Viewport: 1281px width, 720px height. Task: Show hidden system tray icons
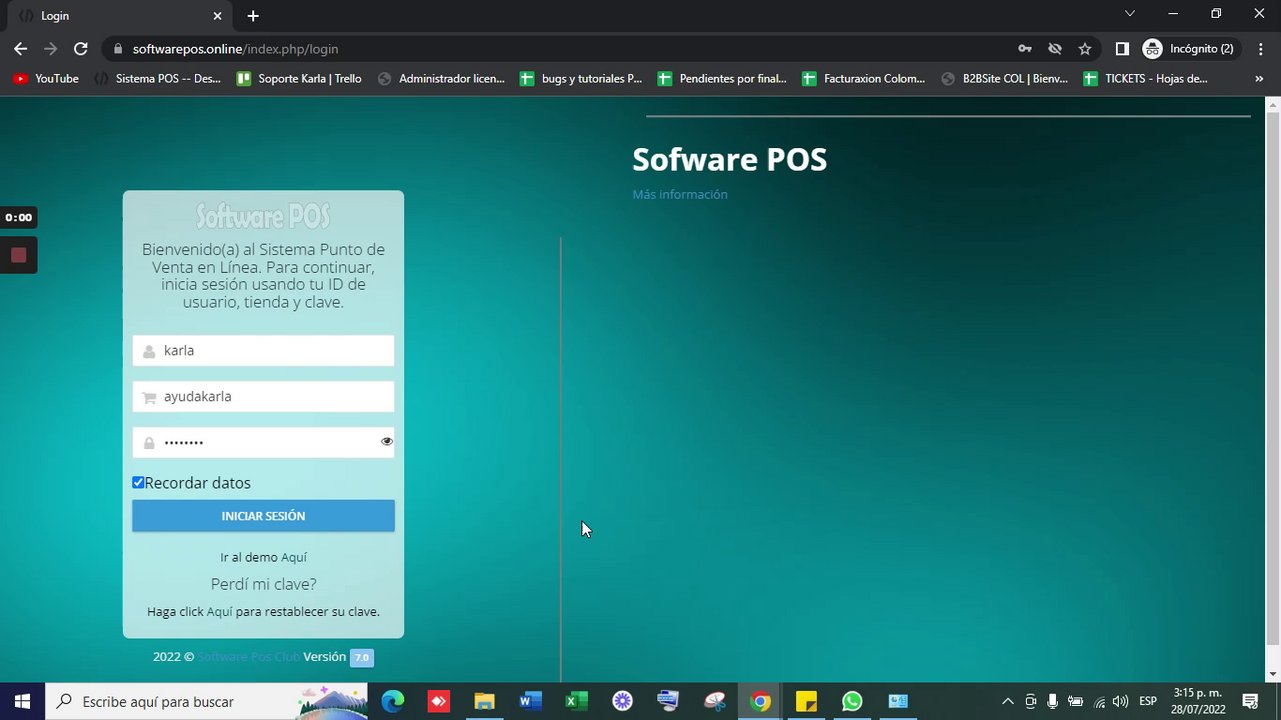coord(1007,701)
